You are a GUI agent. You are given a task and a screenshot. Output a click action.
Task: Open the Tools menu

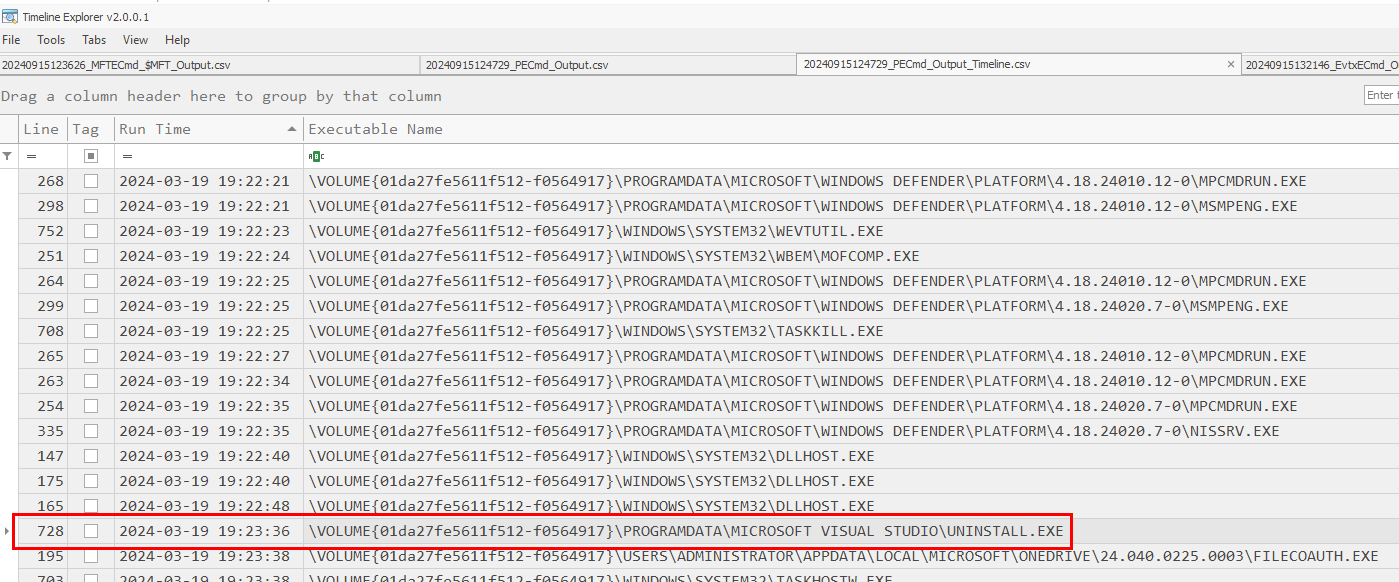pos(51,40)
